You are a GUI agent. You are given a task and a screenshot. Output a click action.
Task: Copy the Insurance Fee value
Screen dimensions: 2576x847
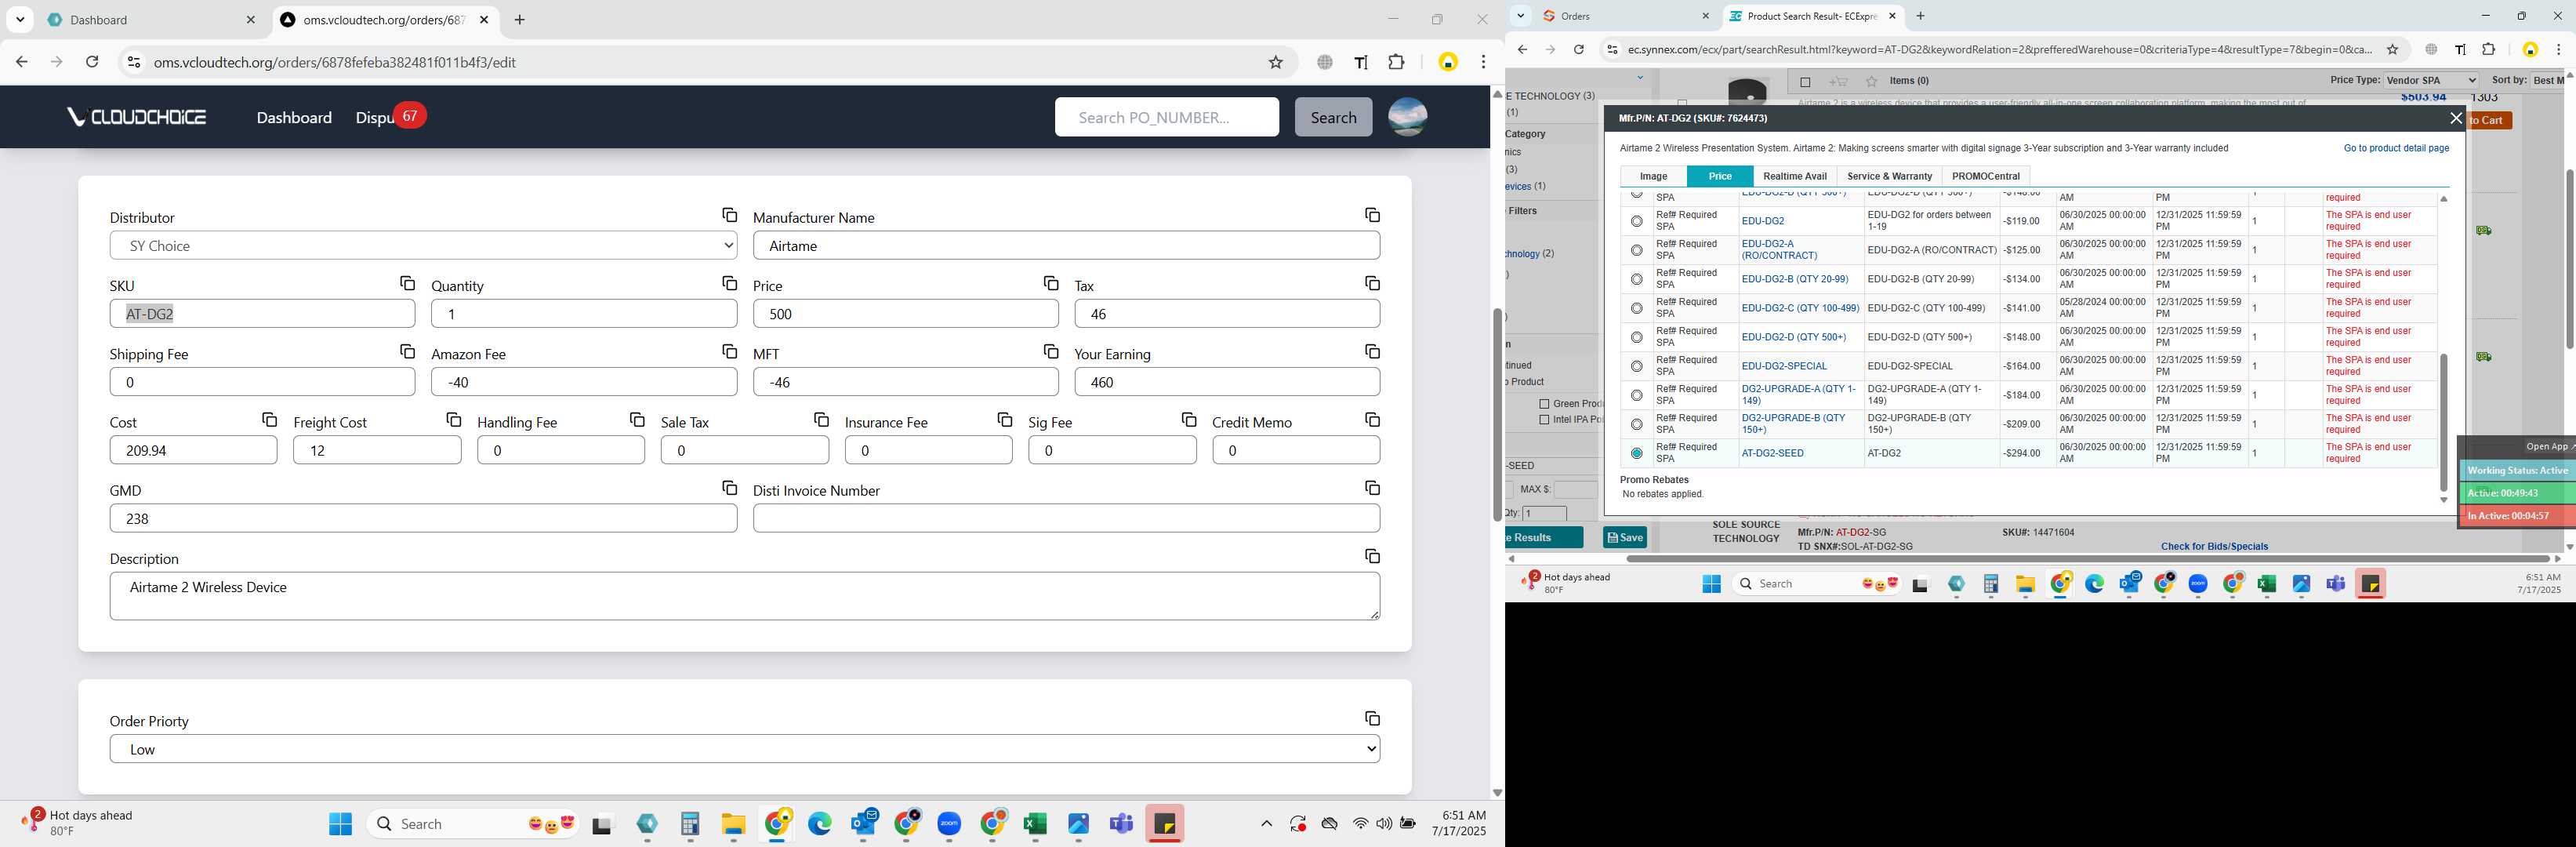1004,419
